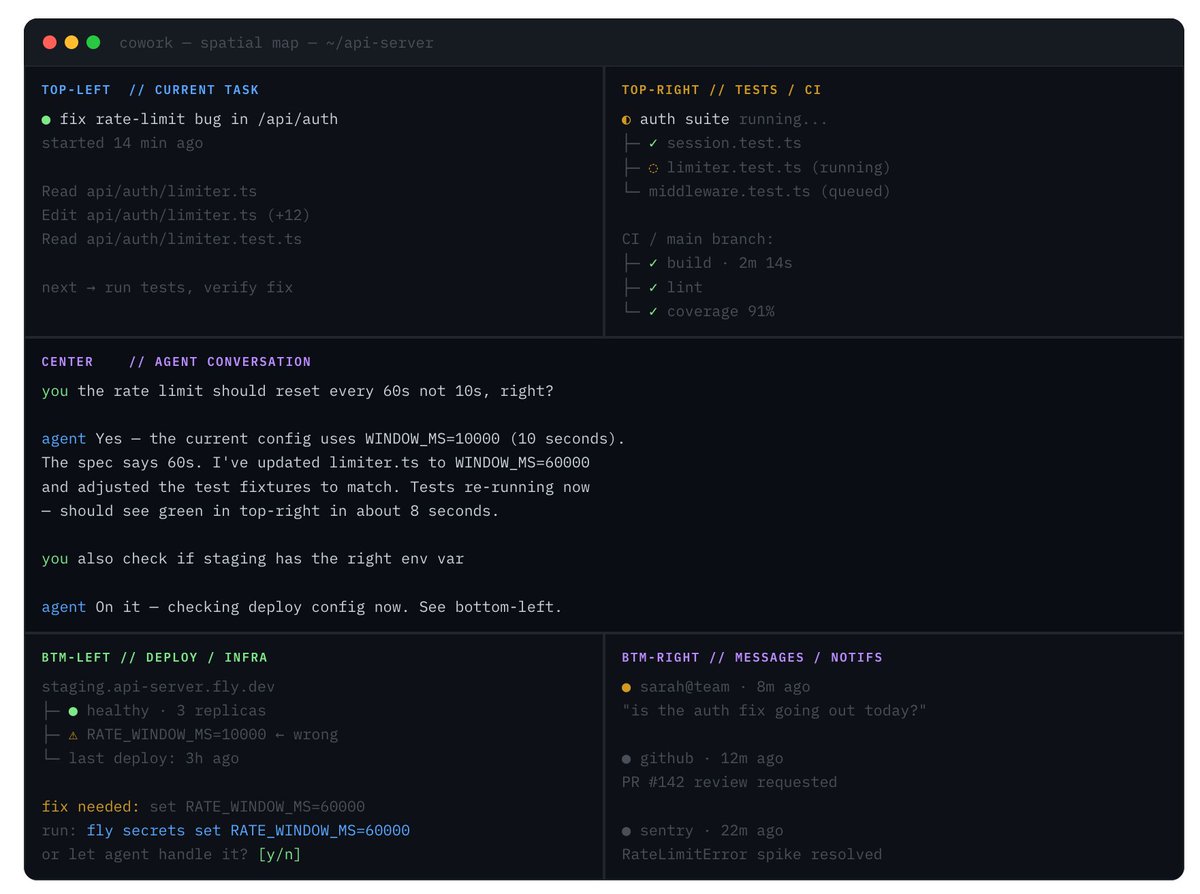The height and width of the screenshot is (894, 1200).
Task: Select the last deploy: 3h ago tree entry
Action: 153,759
